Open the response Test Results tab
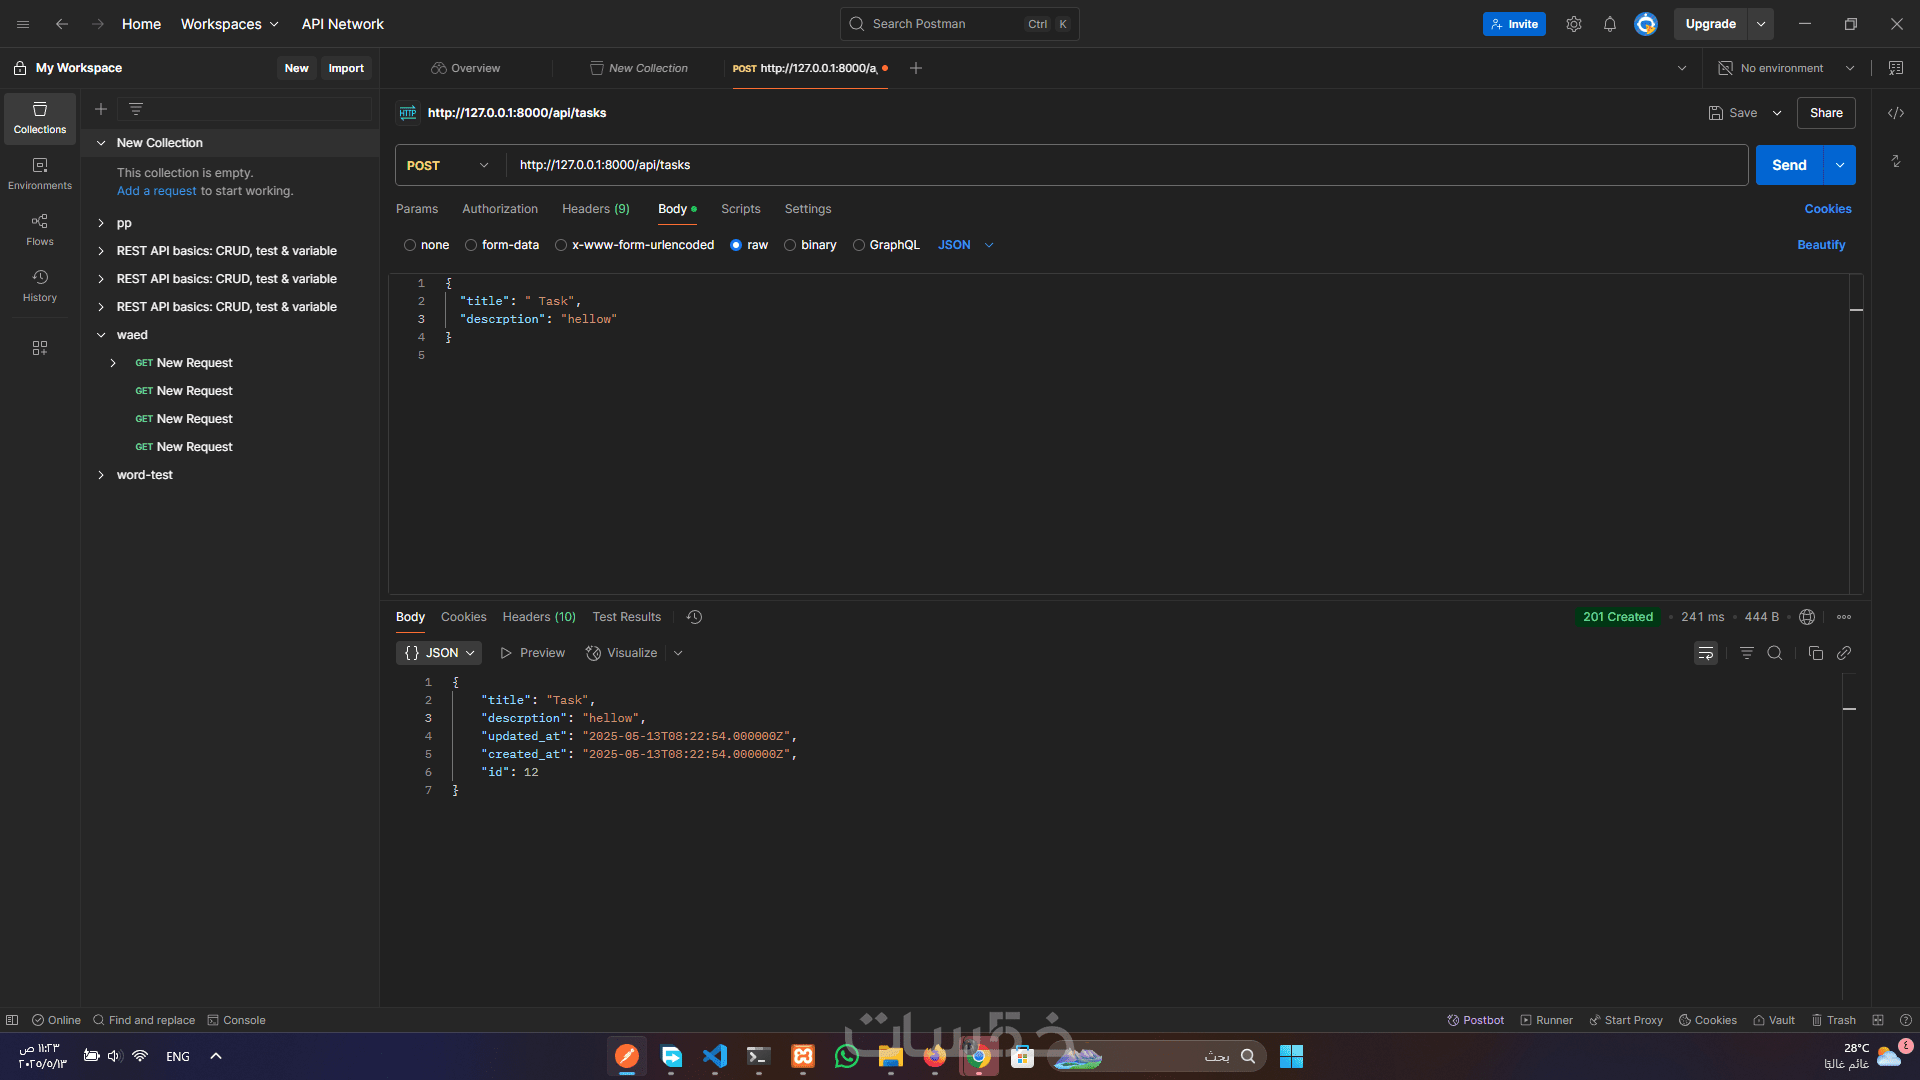 click(626, 617)
